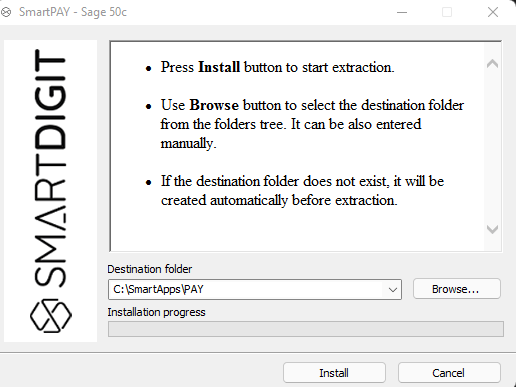Expand the destination folder dropdown arrow

393,290
